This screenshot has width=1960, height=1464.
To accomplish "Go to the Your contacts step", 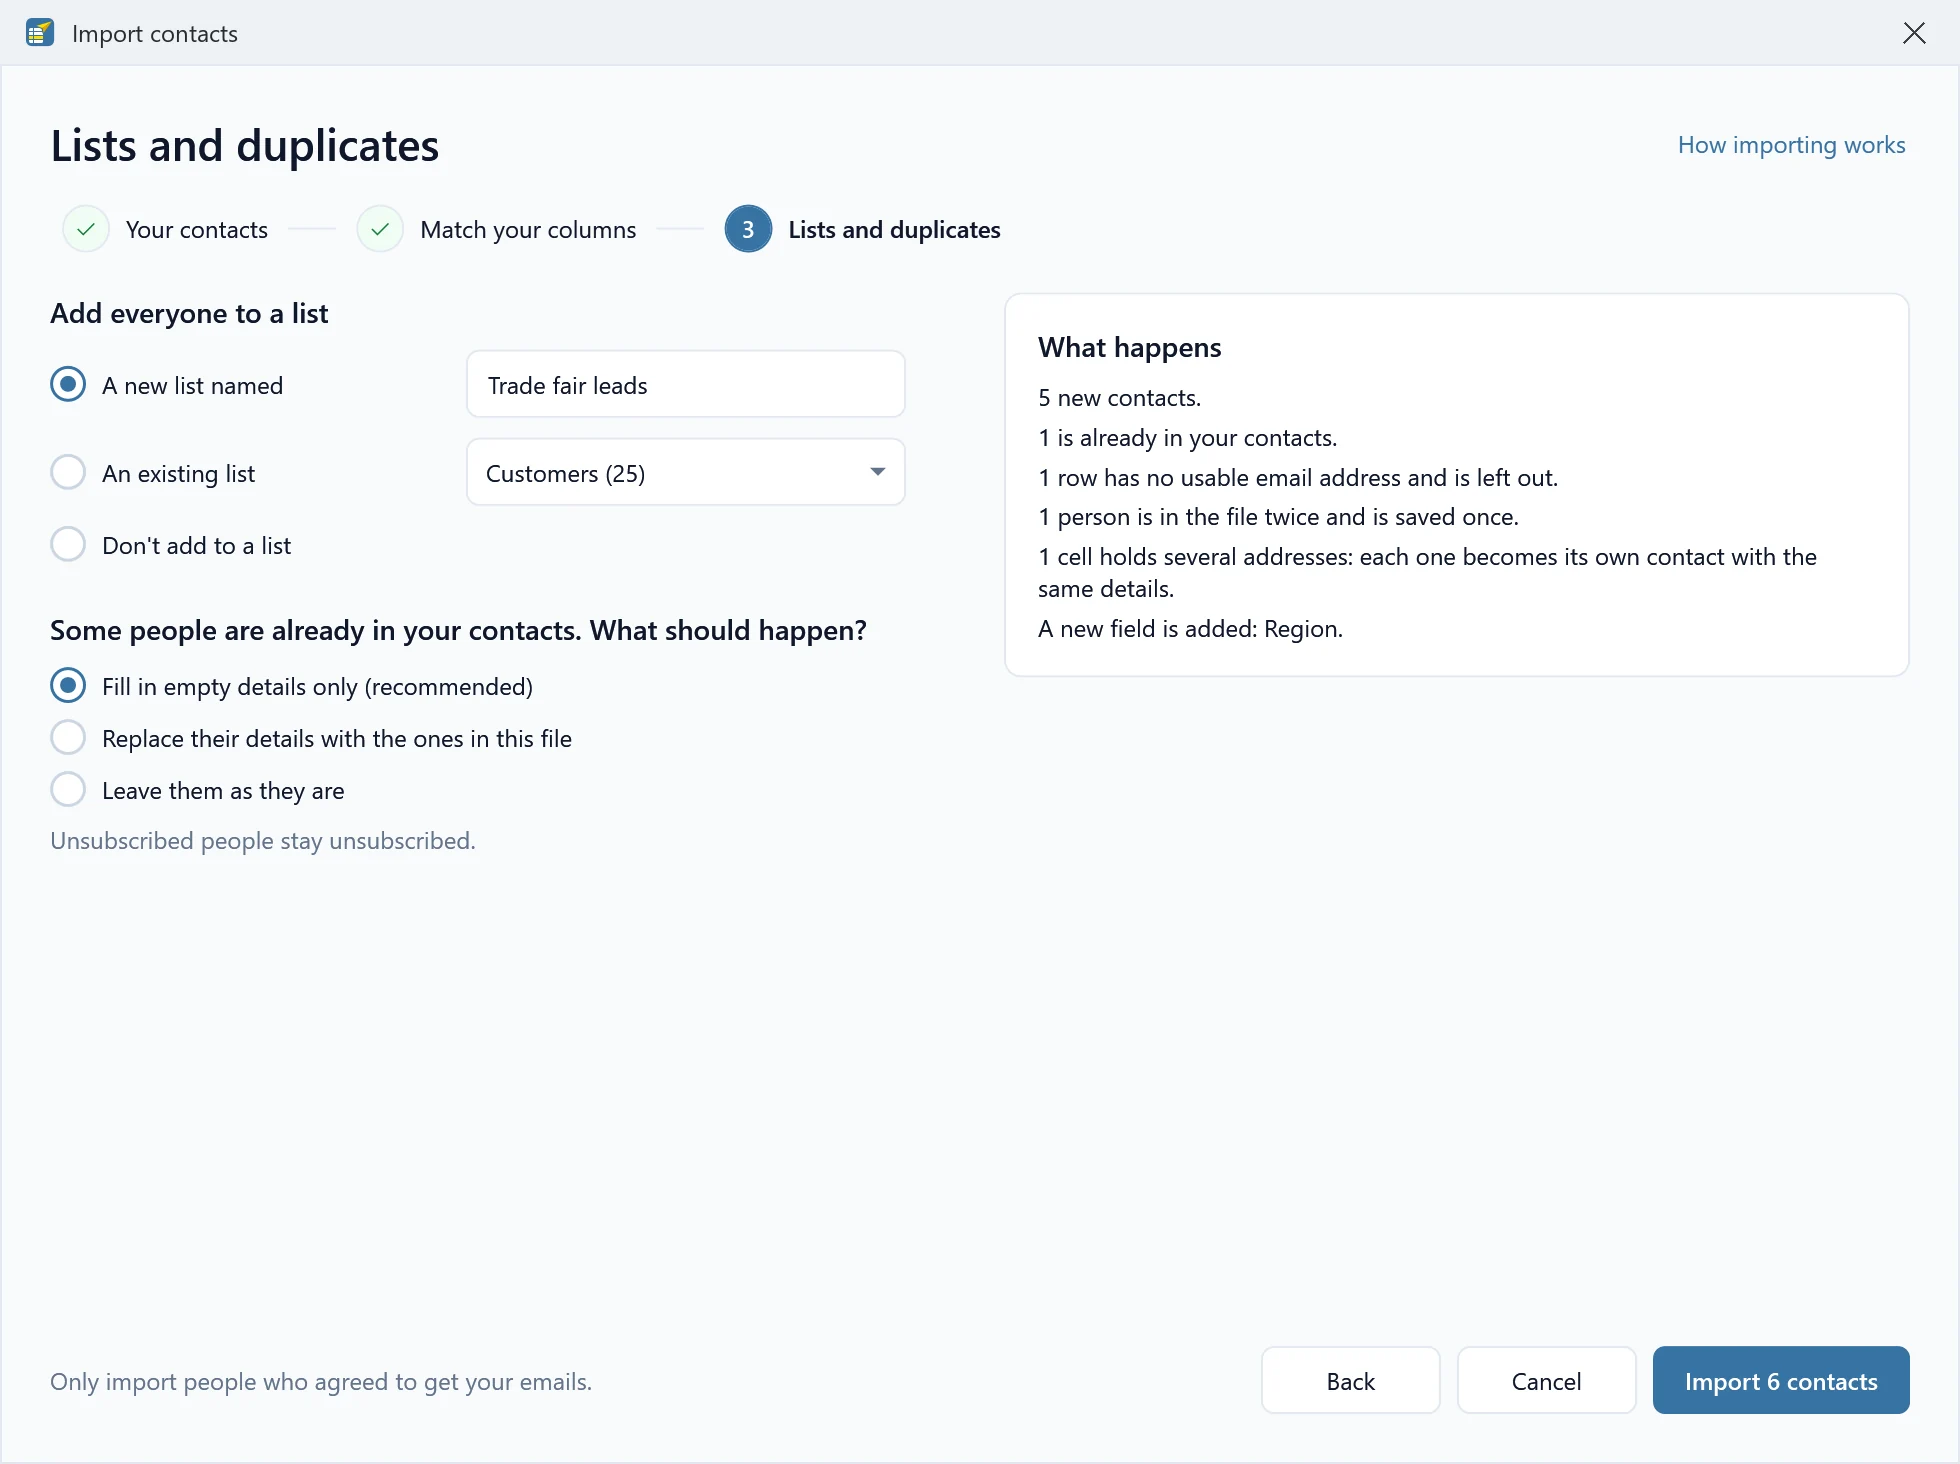I will click(197, 230).
